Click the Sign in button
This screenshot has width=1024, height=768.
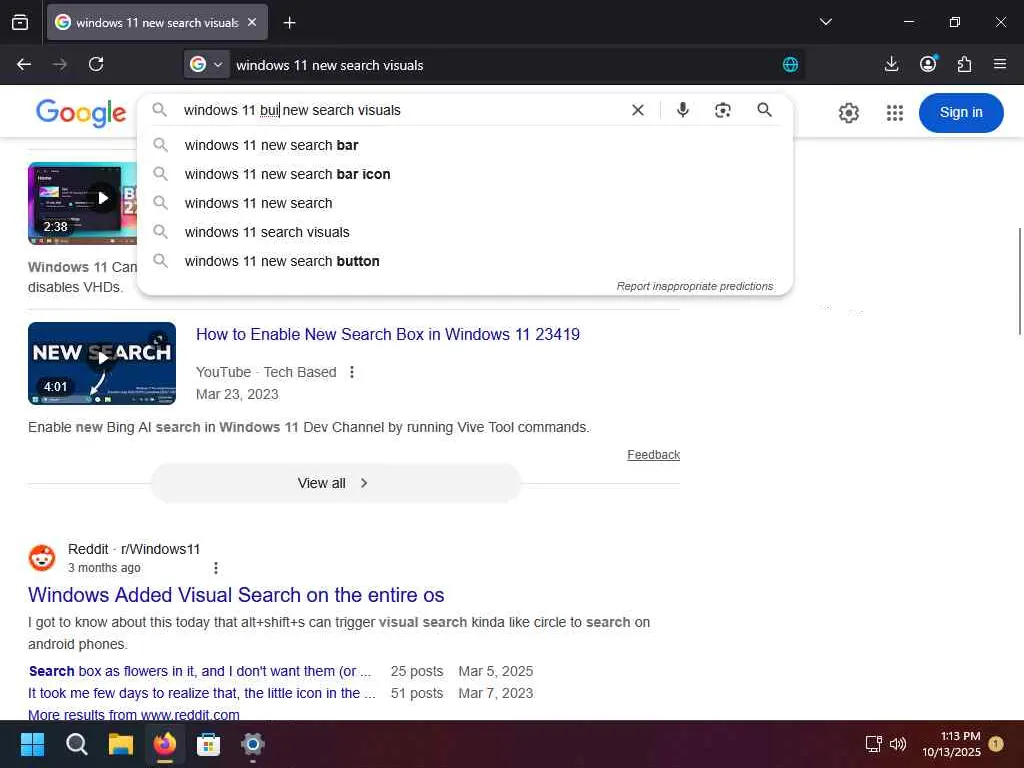[961, 112]
